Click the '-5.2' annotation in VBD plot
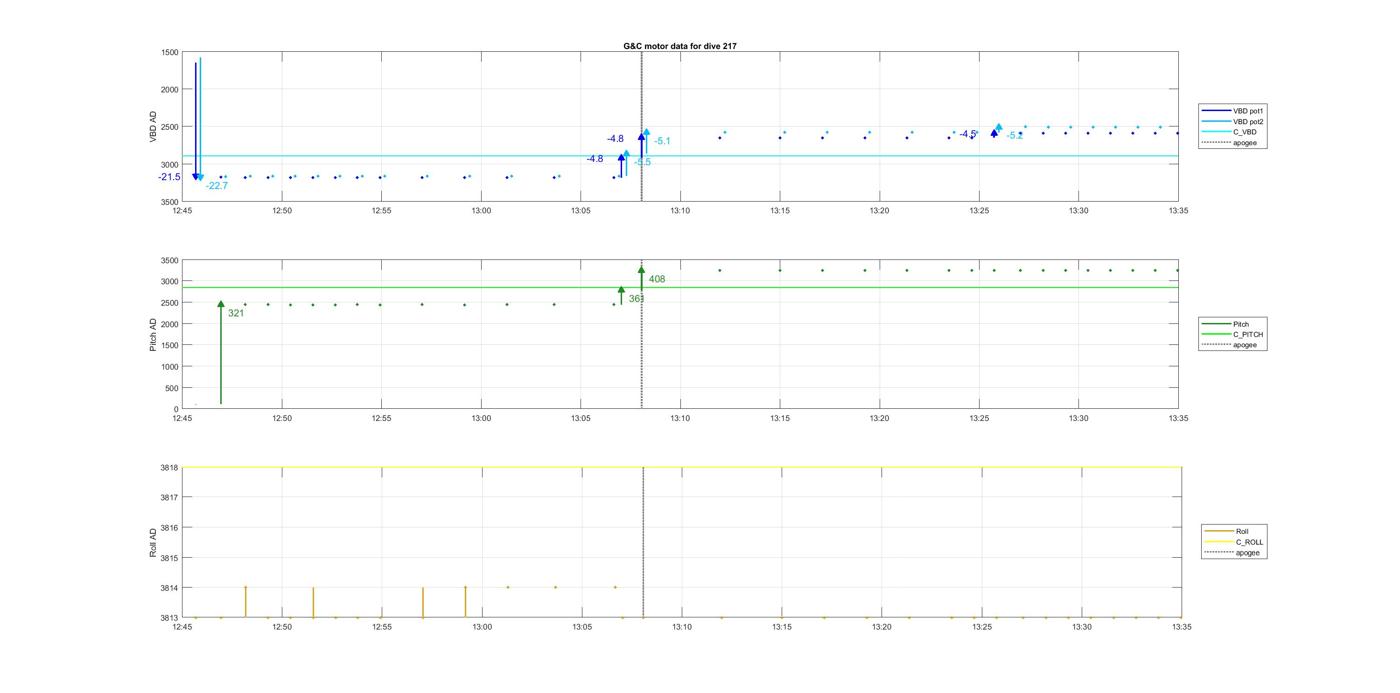 pos(1015,136)
